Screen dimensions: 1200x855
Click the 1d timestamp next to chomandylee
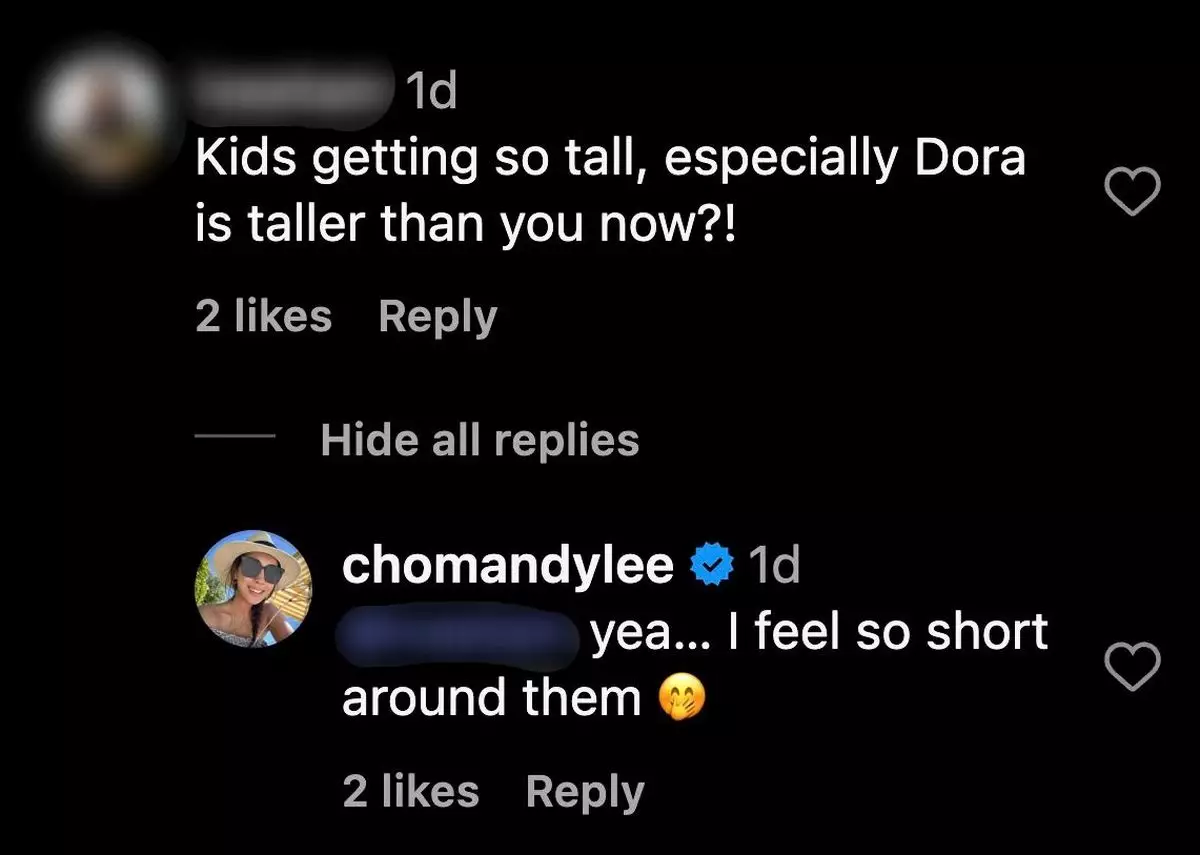click(774, 567)
